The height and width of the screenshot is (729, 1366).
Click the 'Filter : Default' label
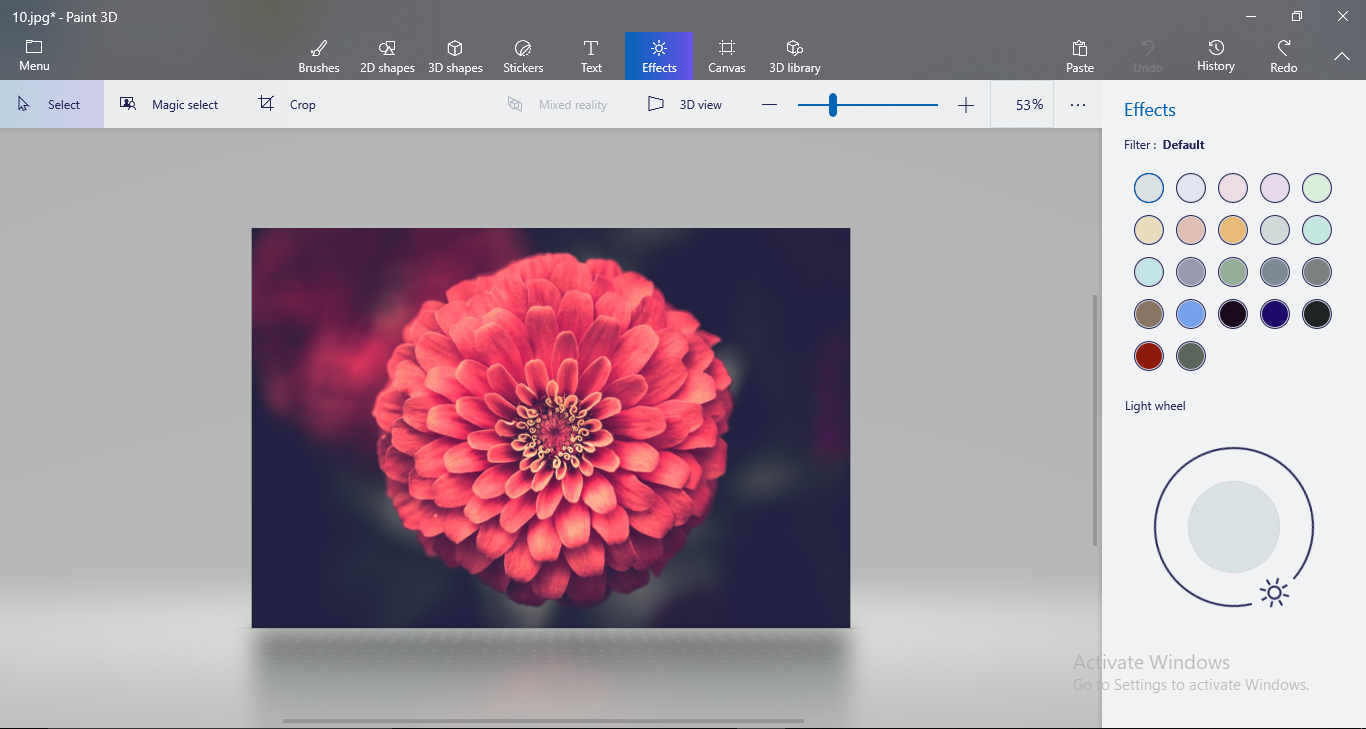(x=1164, y=145)
